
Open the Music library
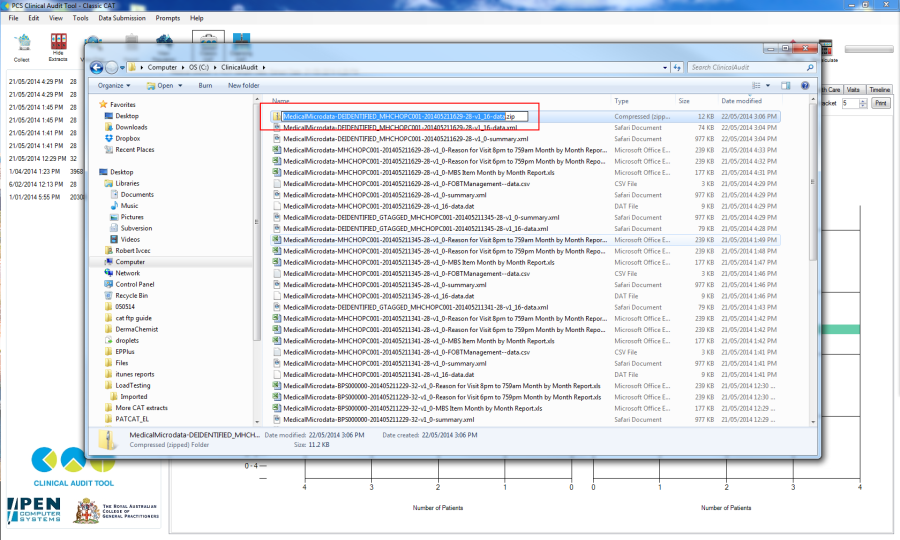tap(124, 205)
